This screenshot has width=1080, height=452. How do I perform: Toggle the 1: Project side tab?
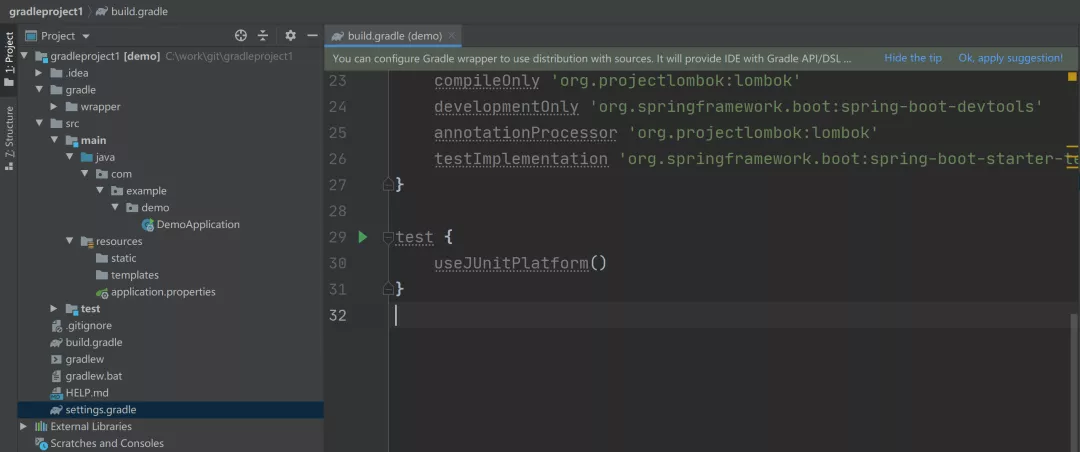pyautogui.click(x=9, y=60)
